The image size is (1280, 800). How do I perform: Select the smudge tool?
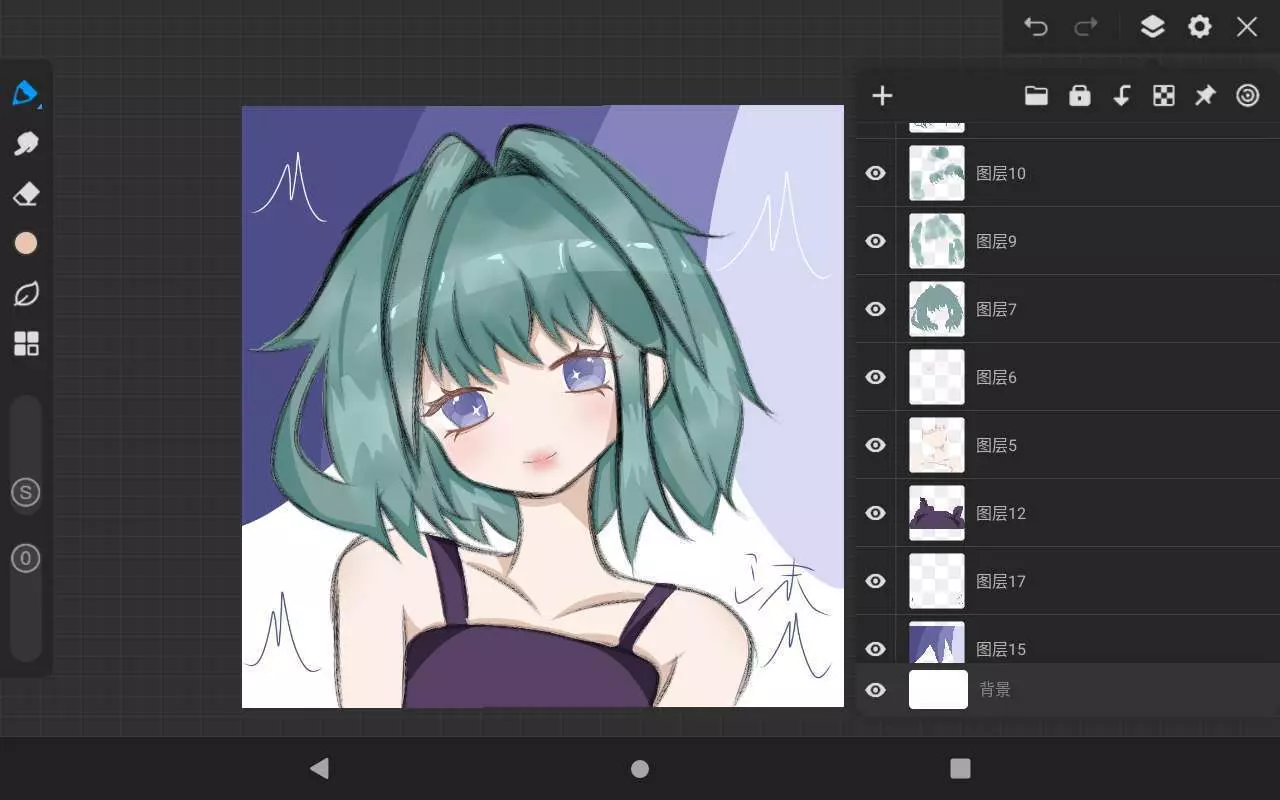(x=26, y=144)
